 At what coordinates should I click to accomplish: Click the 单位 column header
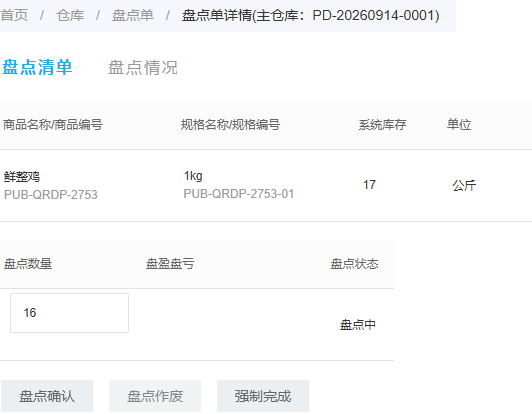[459, 125]
